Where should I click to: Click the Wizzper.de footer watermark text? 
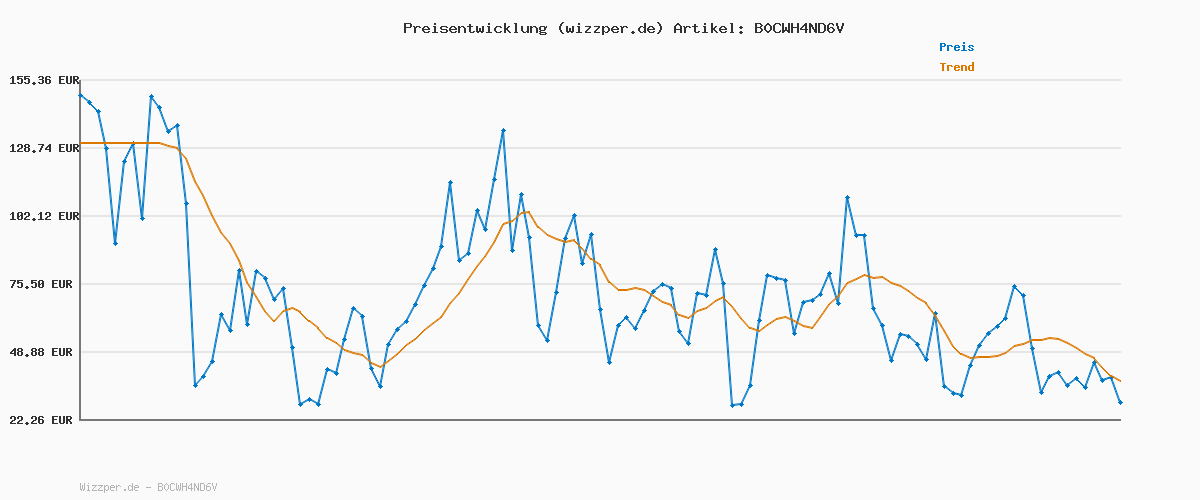(x=148, y=487)
